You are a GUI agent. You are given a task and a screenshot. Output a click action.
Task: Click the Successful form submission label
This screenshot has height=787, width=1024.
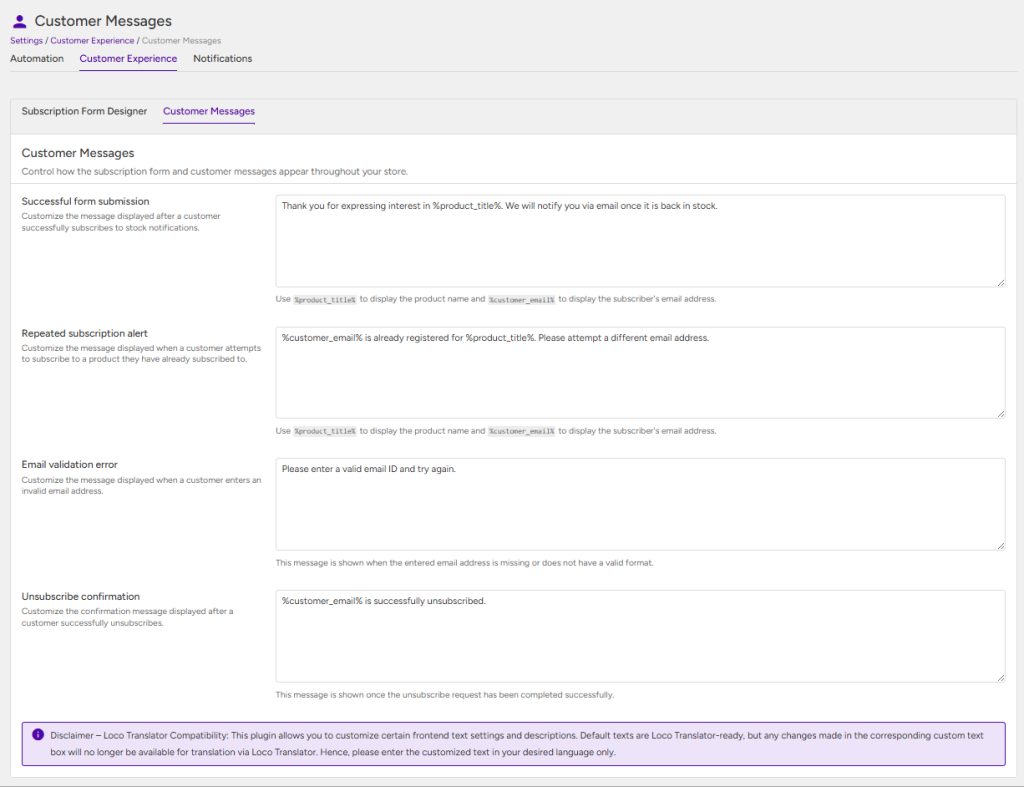tap(86, 201)
